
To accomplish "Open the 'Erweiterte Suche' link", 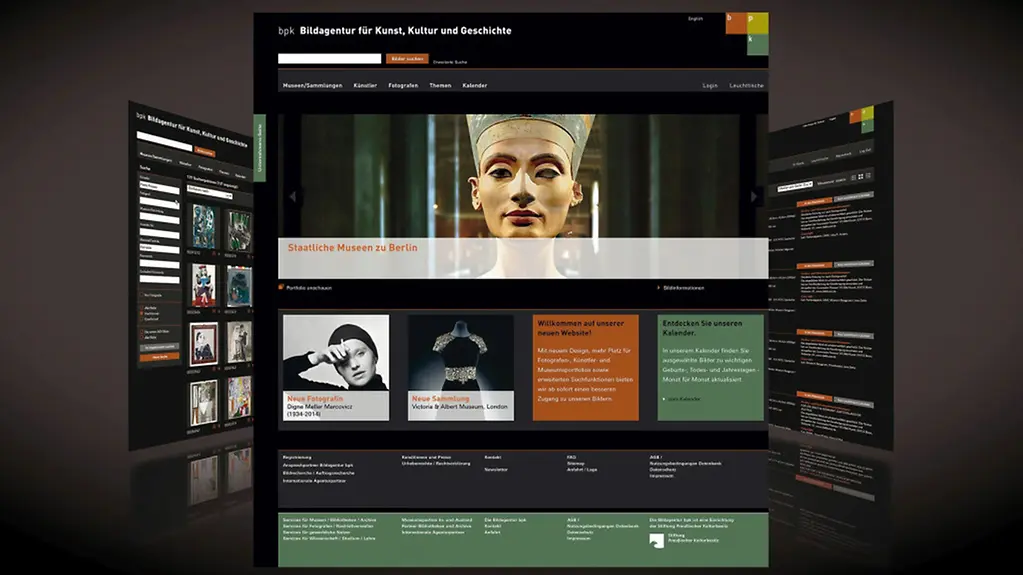I will (x=450, y=62).
